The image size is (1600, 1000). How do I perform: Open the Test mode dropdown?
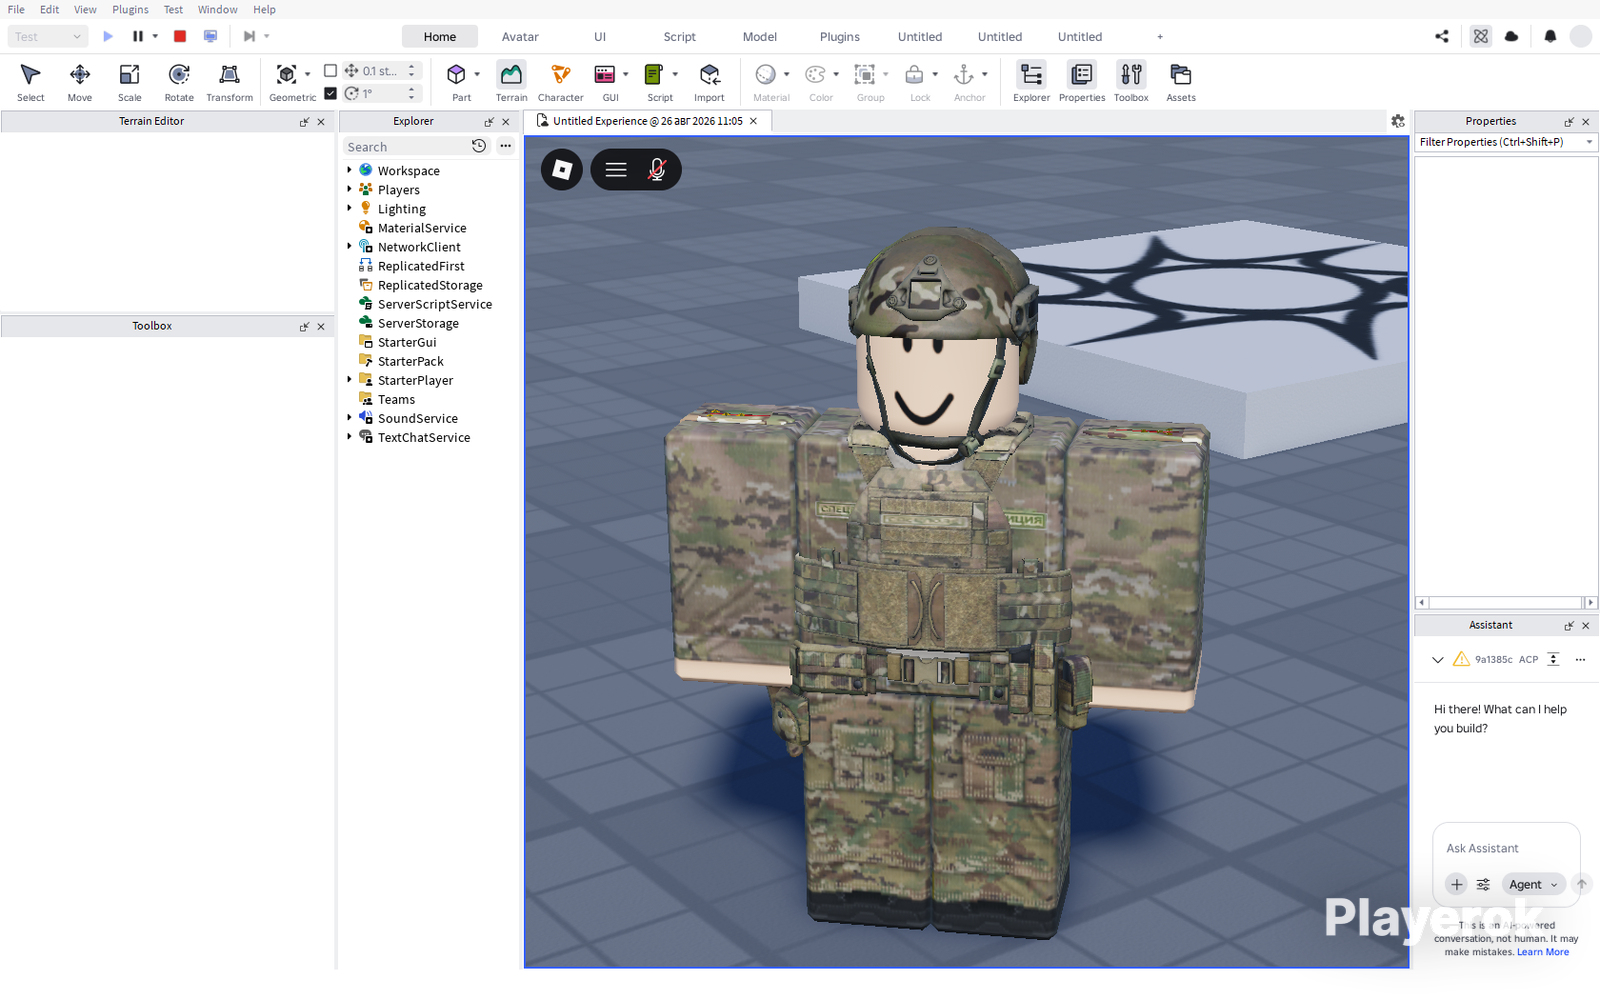48,36
